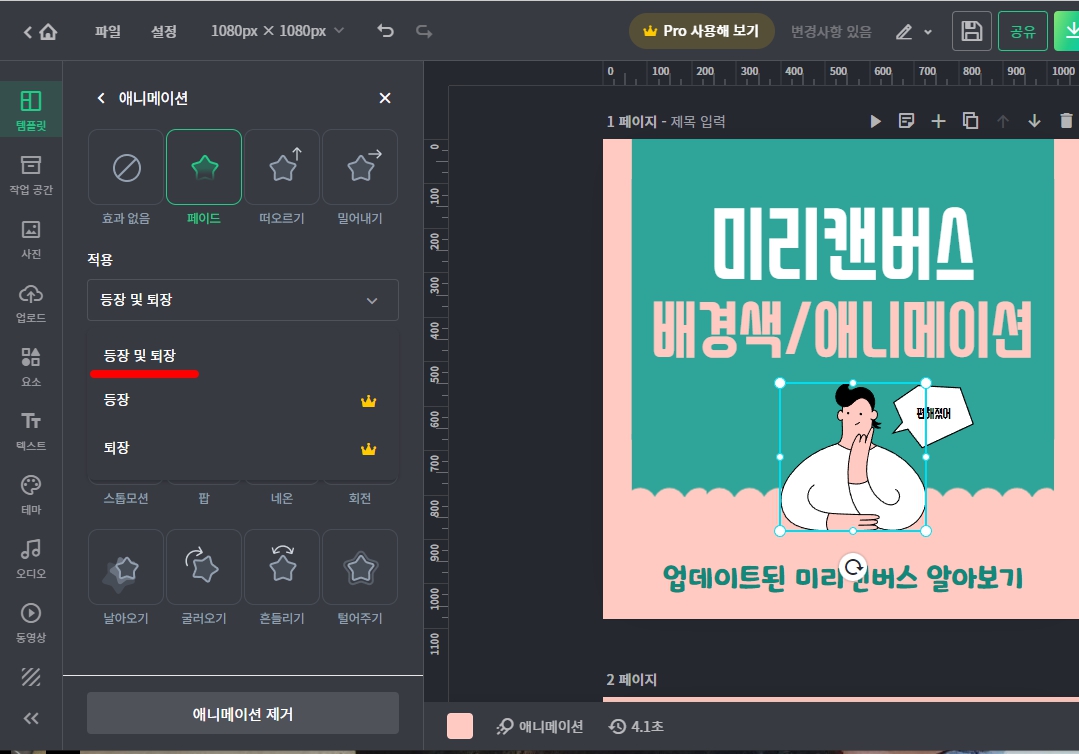Select the 페이드 (Fade) animation effect

pyautogui.click(x=203, y=167)
